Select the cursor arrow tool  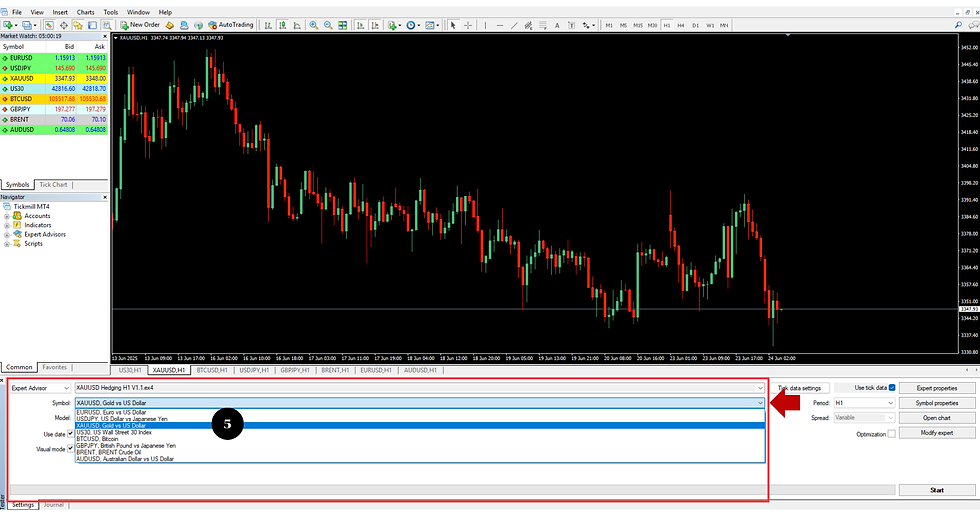click(453, 25)
